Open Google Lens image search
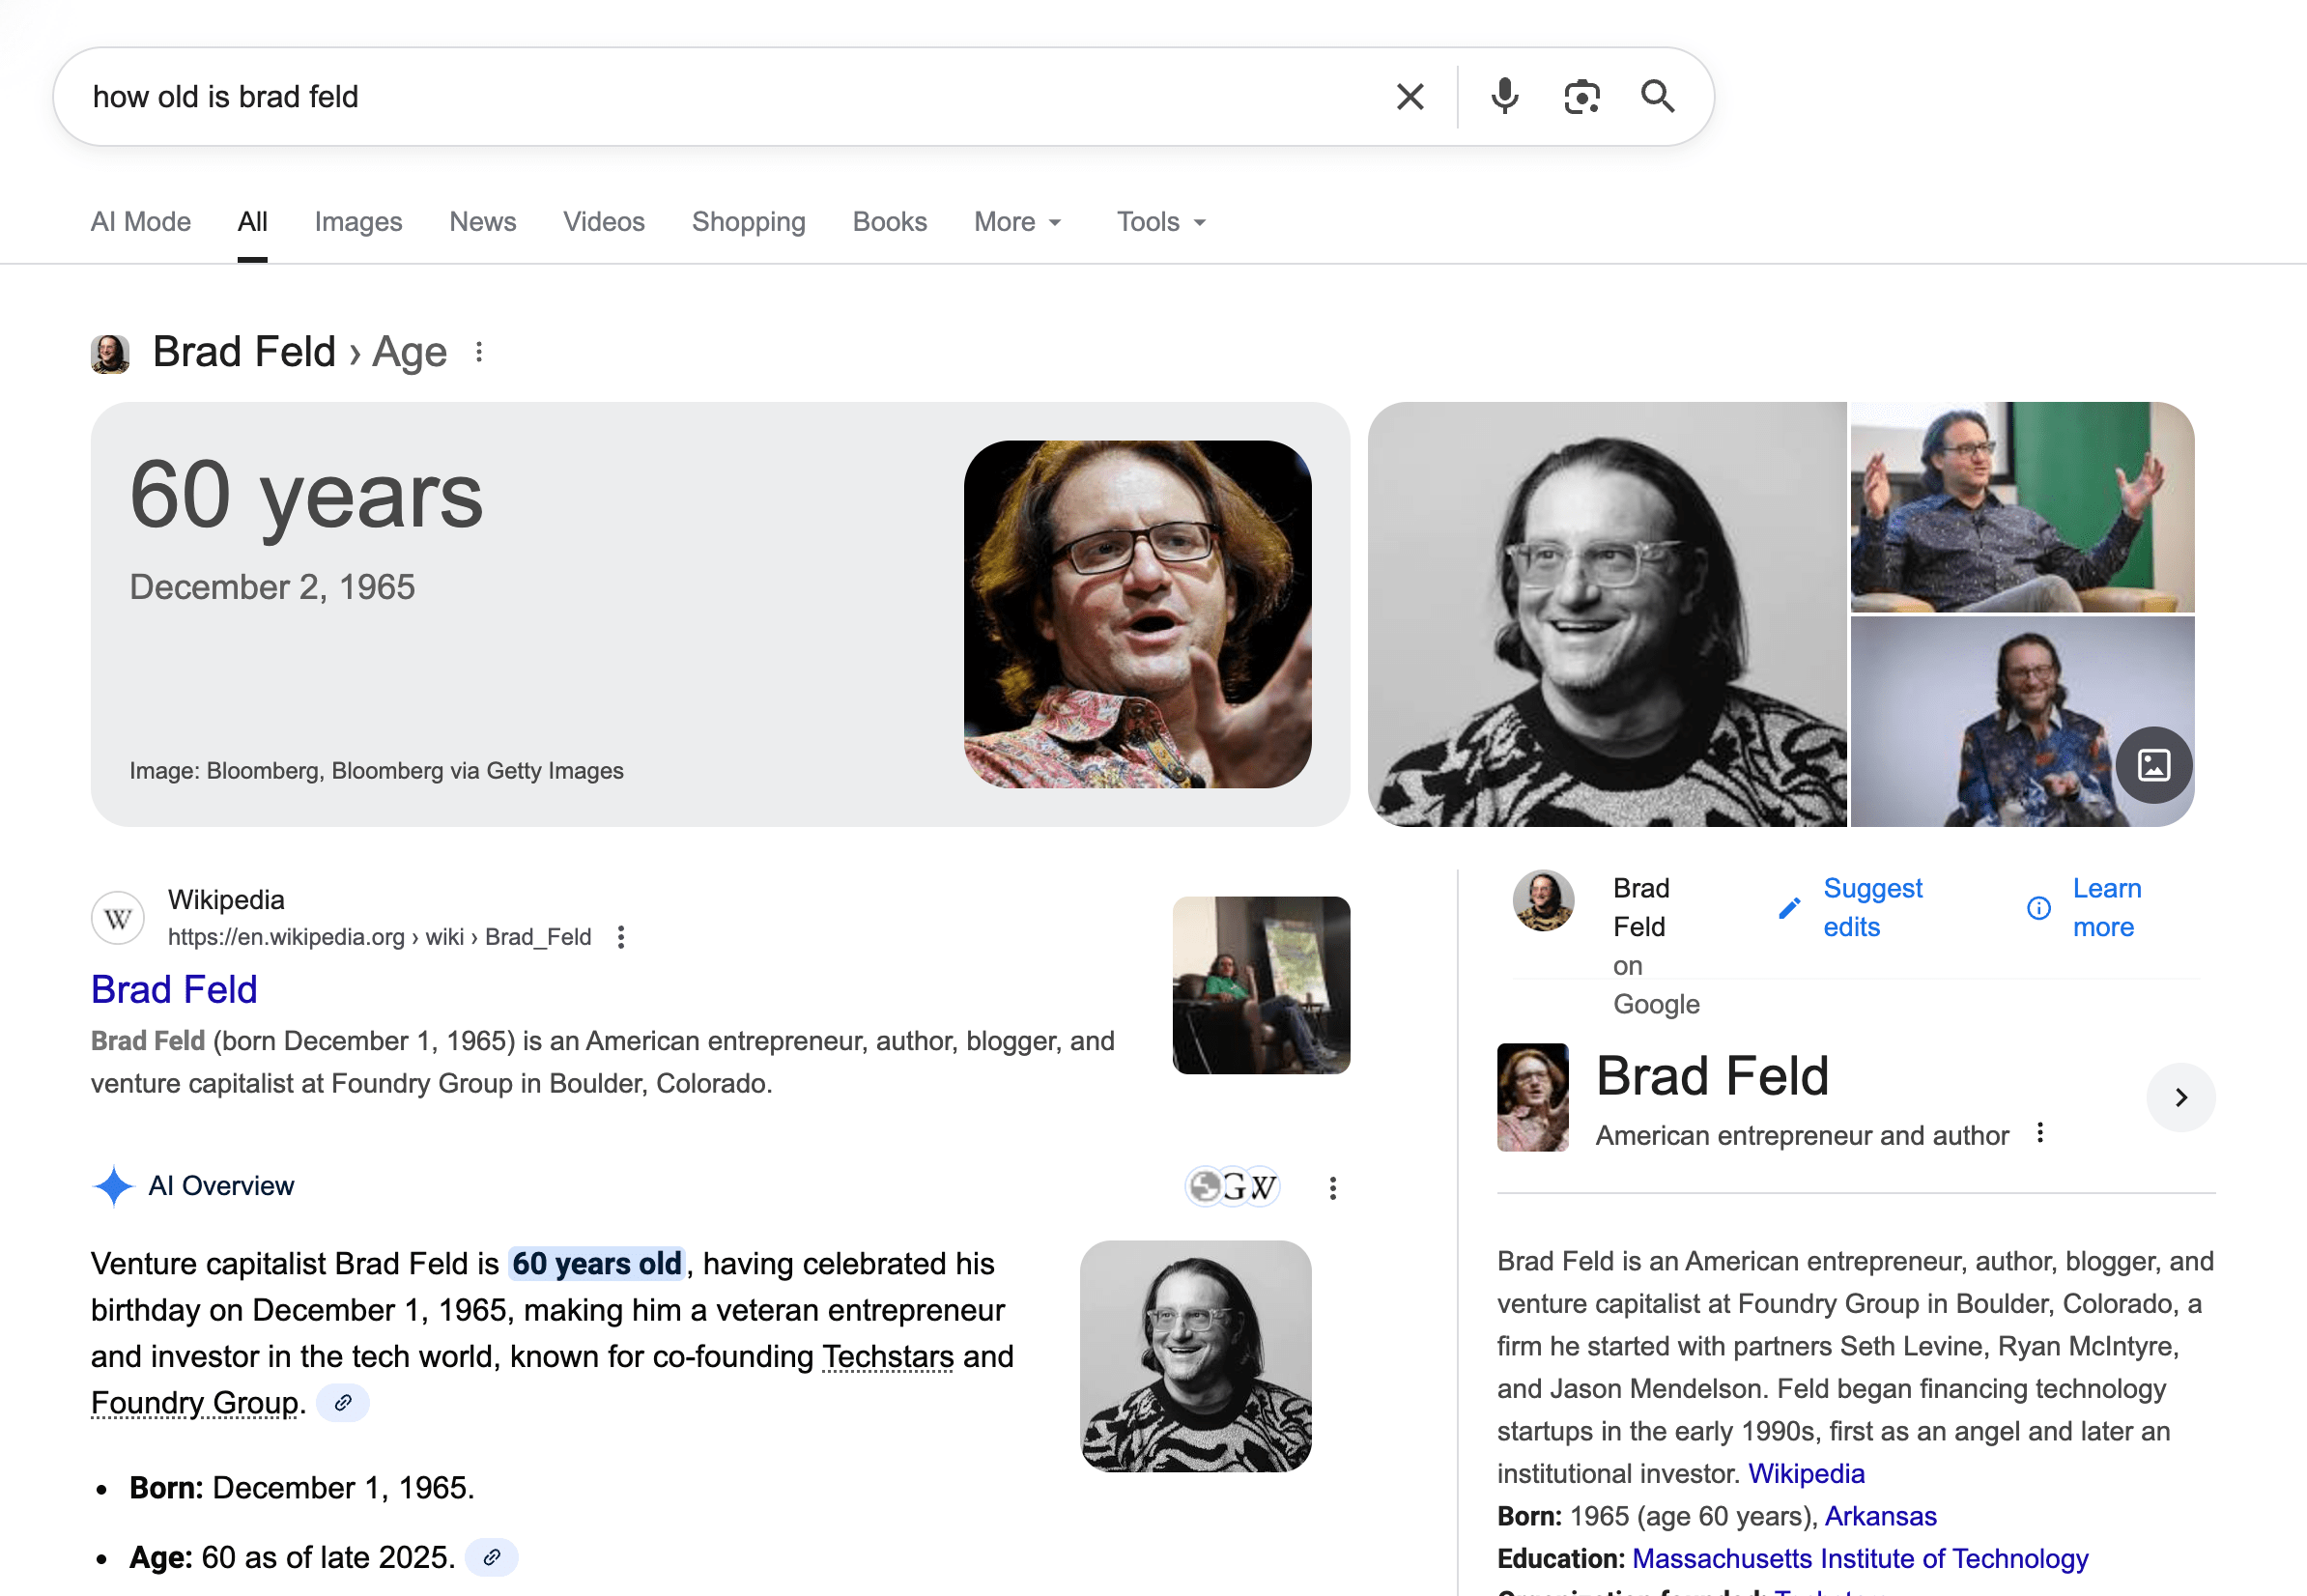Viewport: 2307px width, 1596px height. click(x=1581, y=96)
